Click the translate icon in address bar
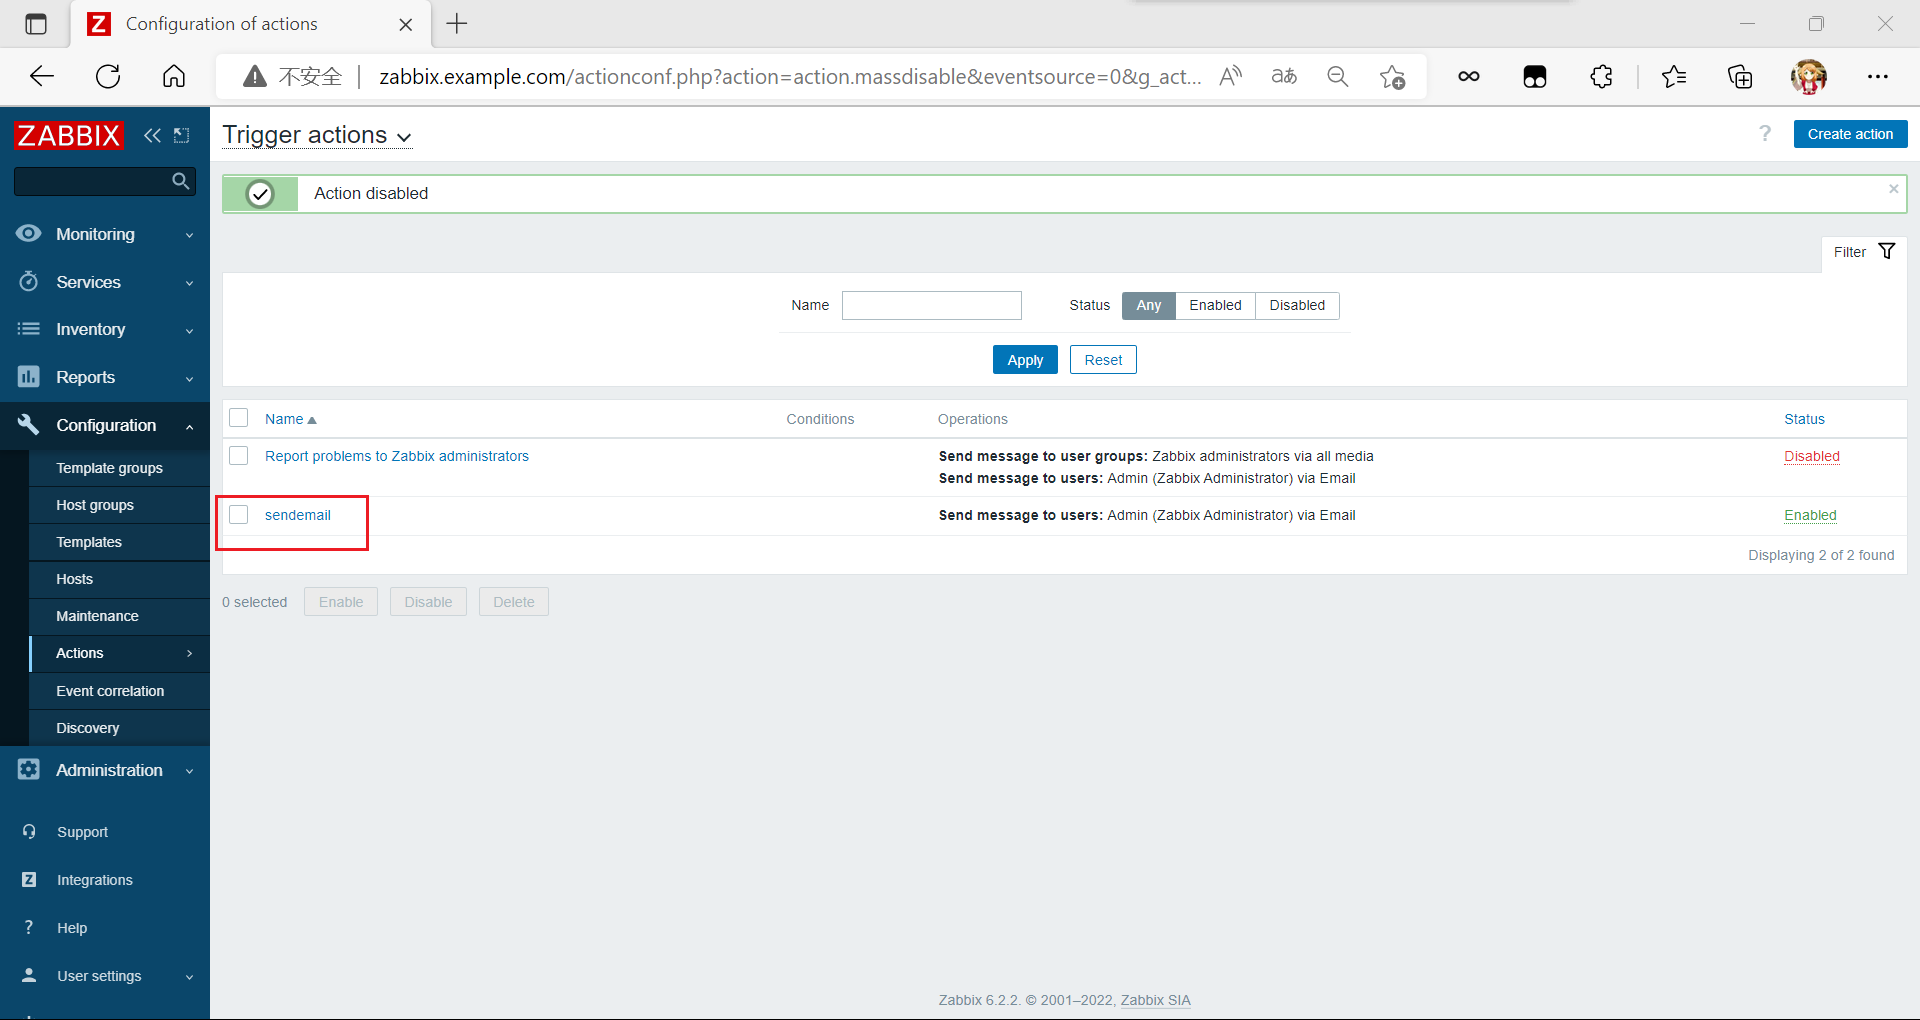This screenshot has width=1920, height=1020. click(x=1284, y=76)
